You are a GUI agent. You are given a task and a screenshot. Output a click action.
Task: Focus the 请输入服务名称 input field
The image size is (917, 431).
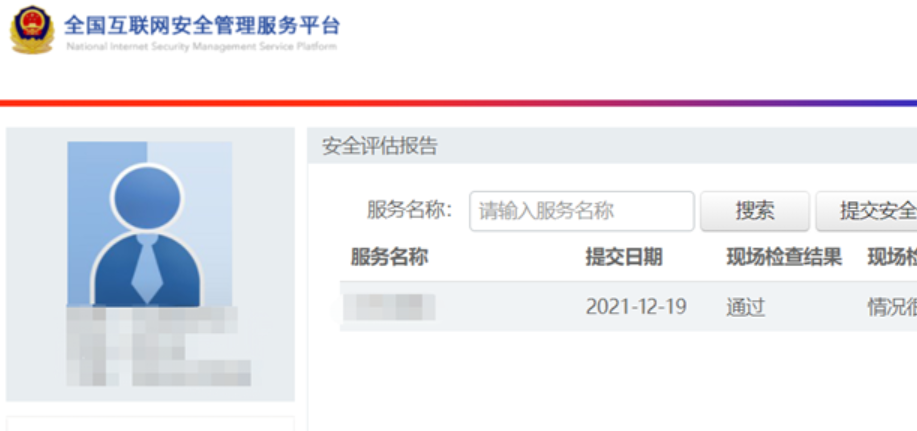[581, 211]
